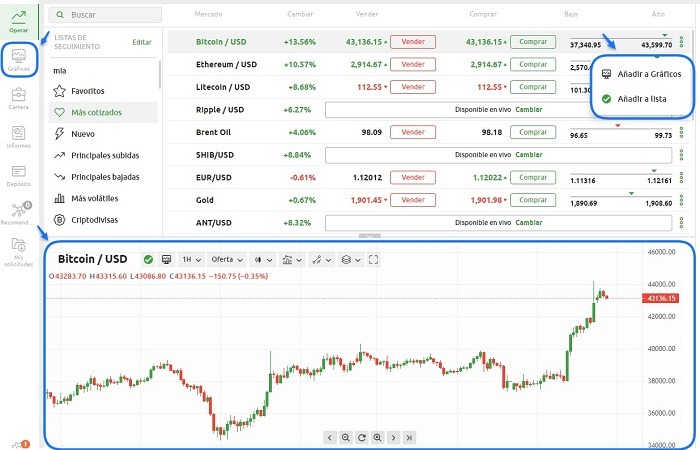The height and width of the screenshot is (450, 700).
Task: Click the red 43136.15 price label on chart axis
Action: 660,298
